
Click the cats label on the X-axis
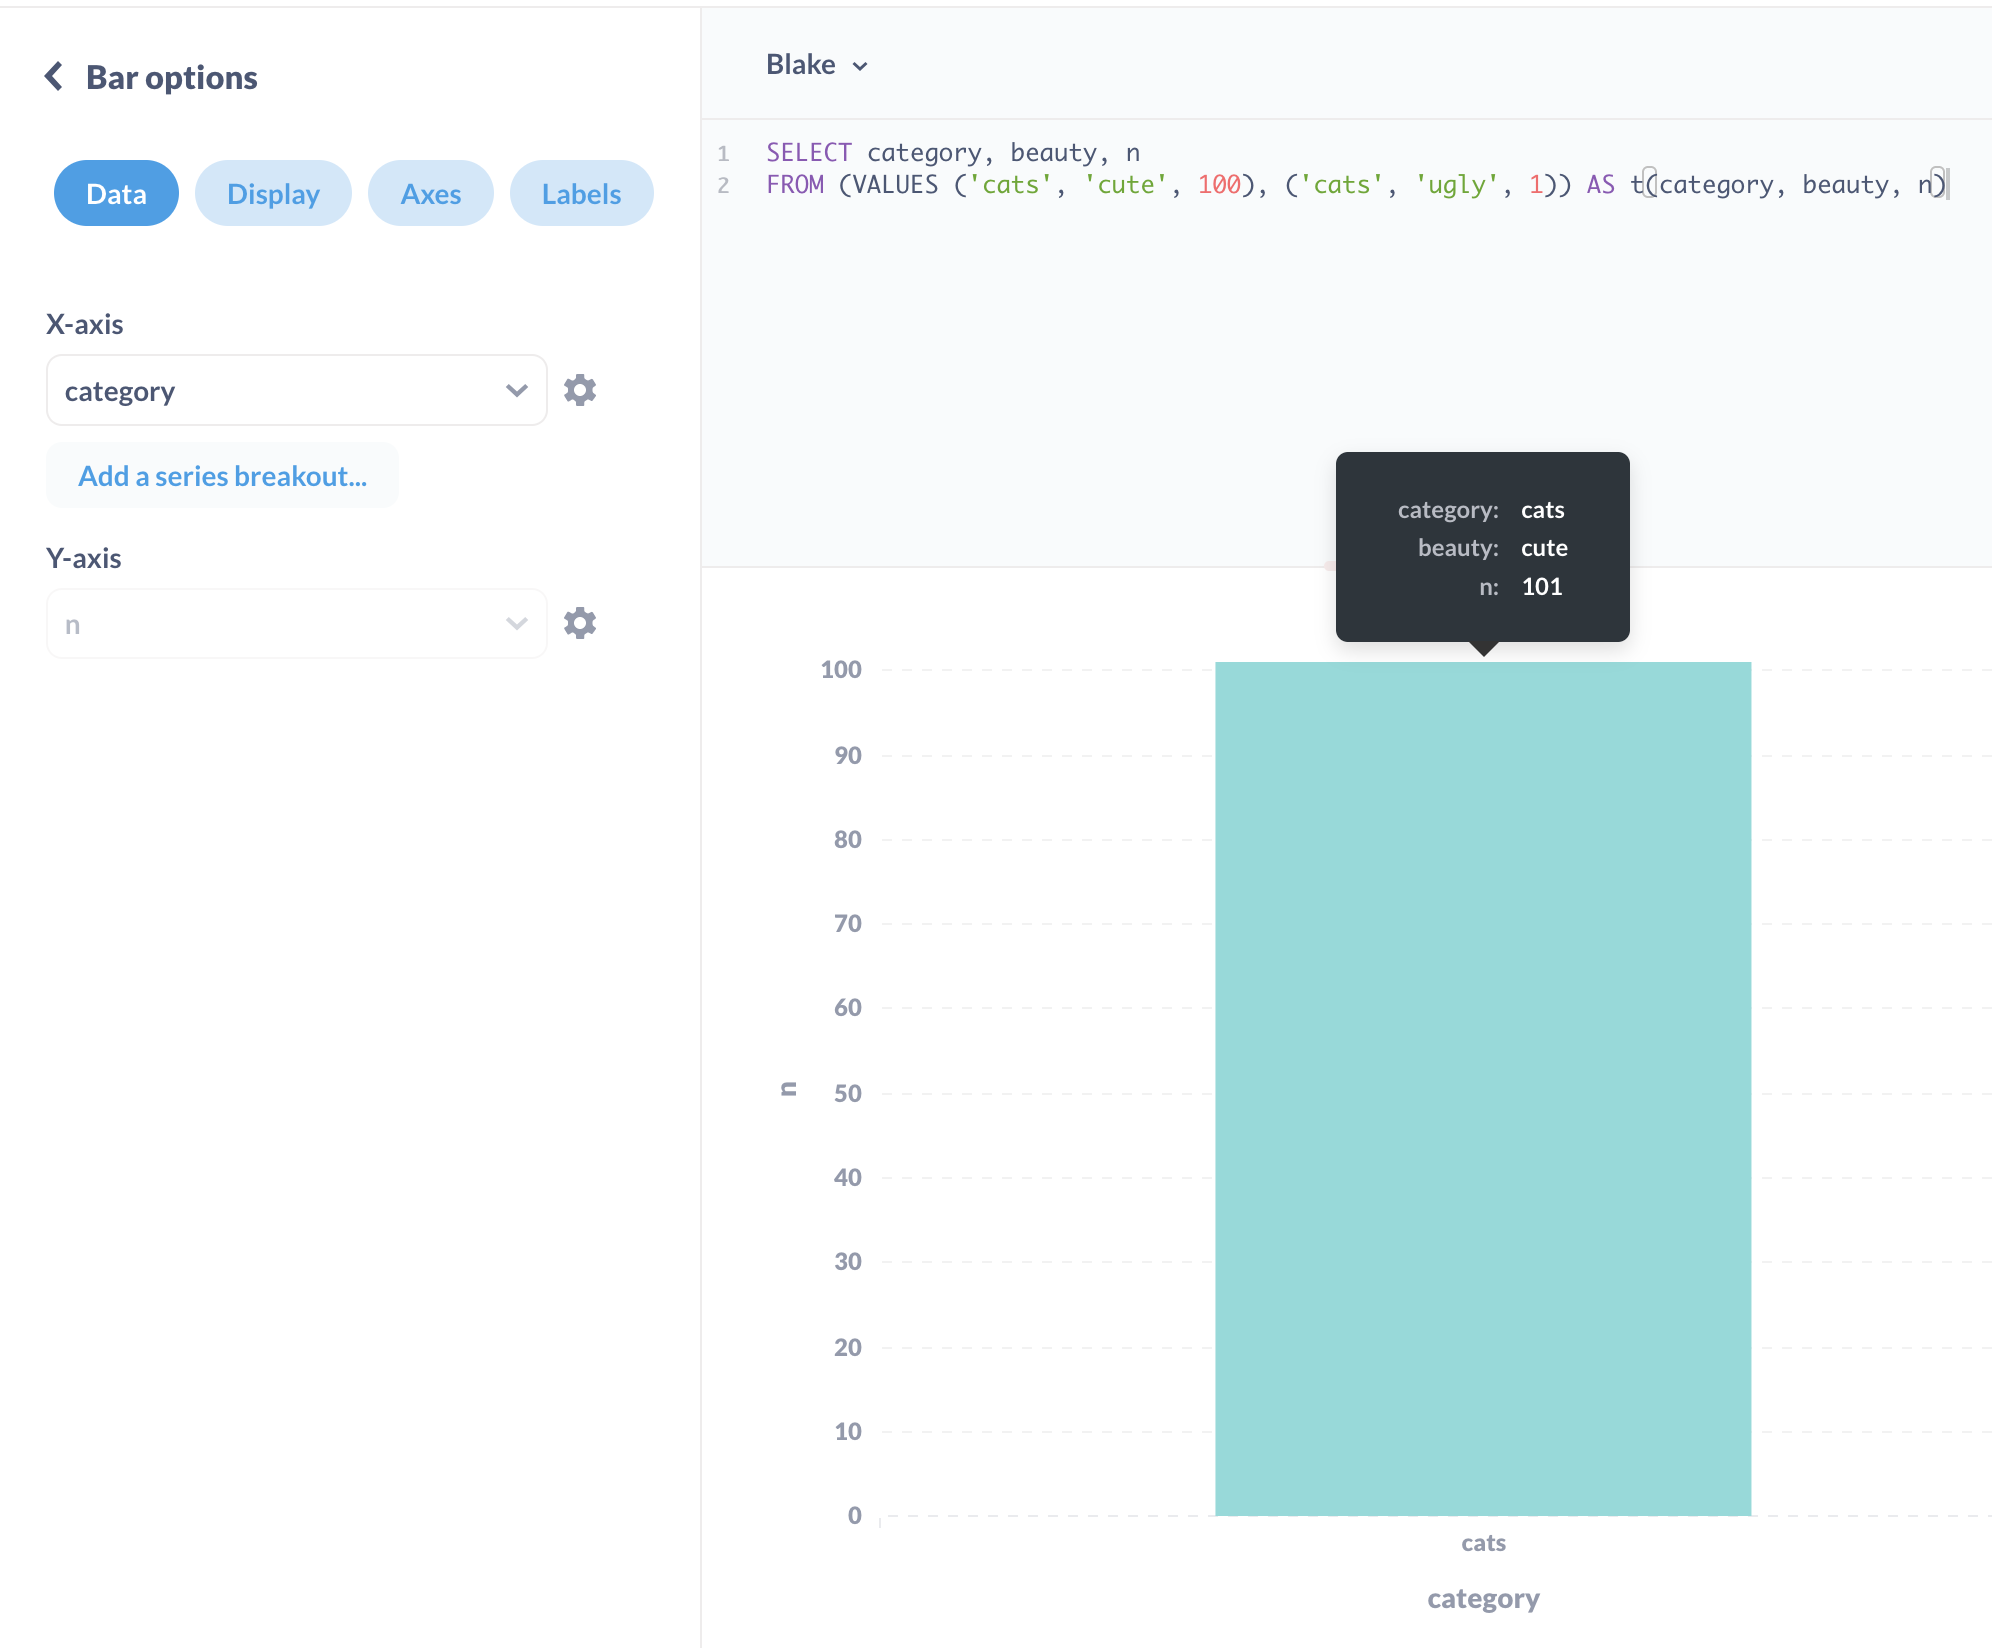pyautogui.click(x=1482, y=1541)
